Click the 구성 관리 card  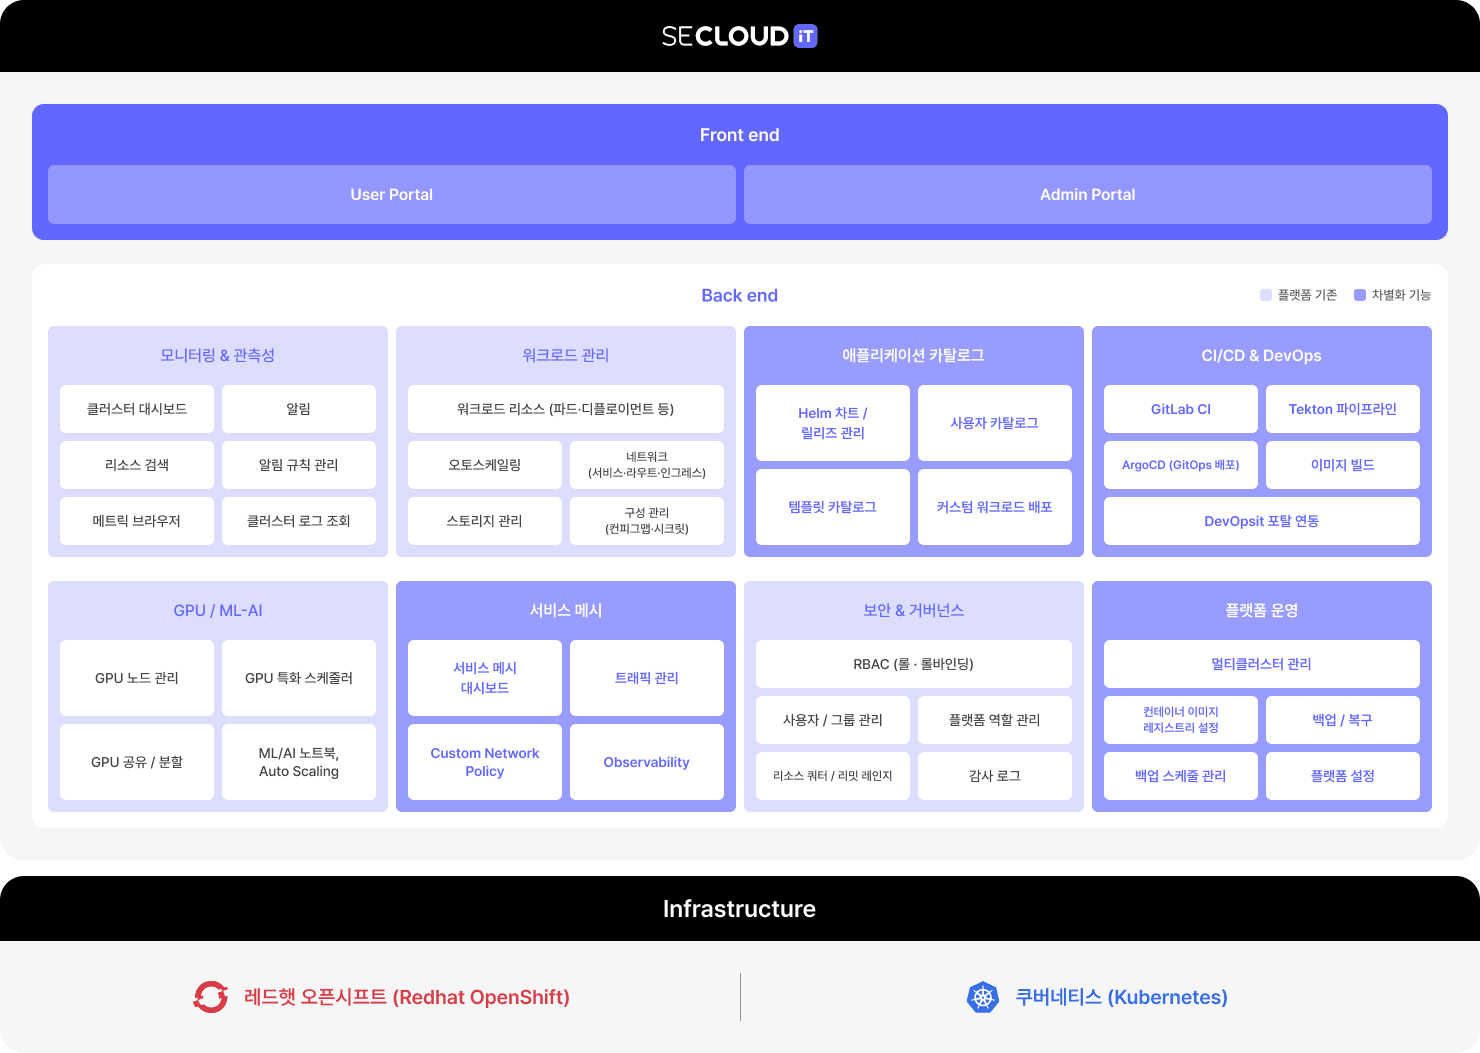(x=647, y=521)
